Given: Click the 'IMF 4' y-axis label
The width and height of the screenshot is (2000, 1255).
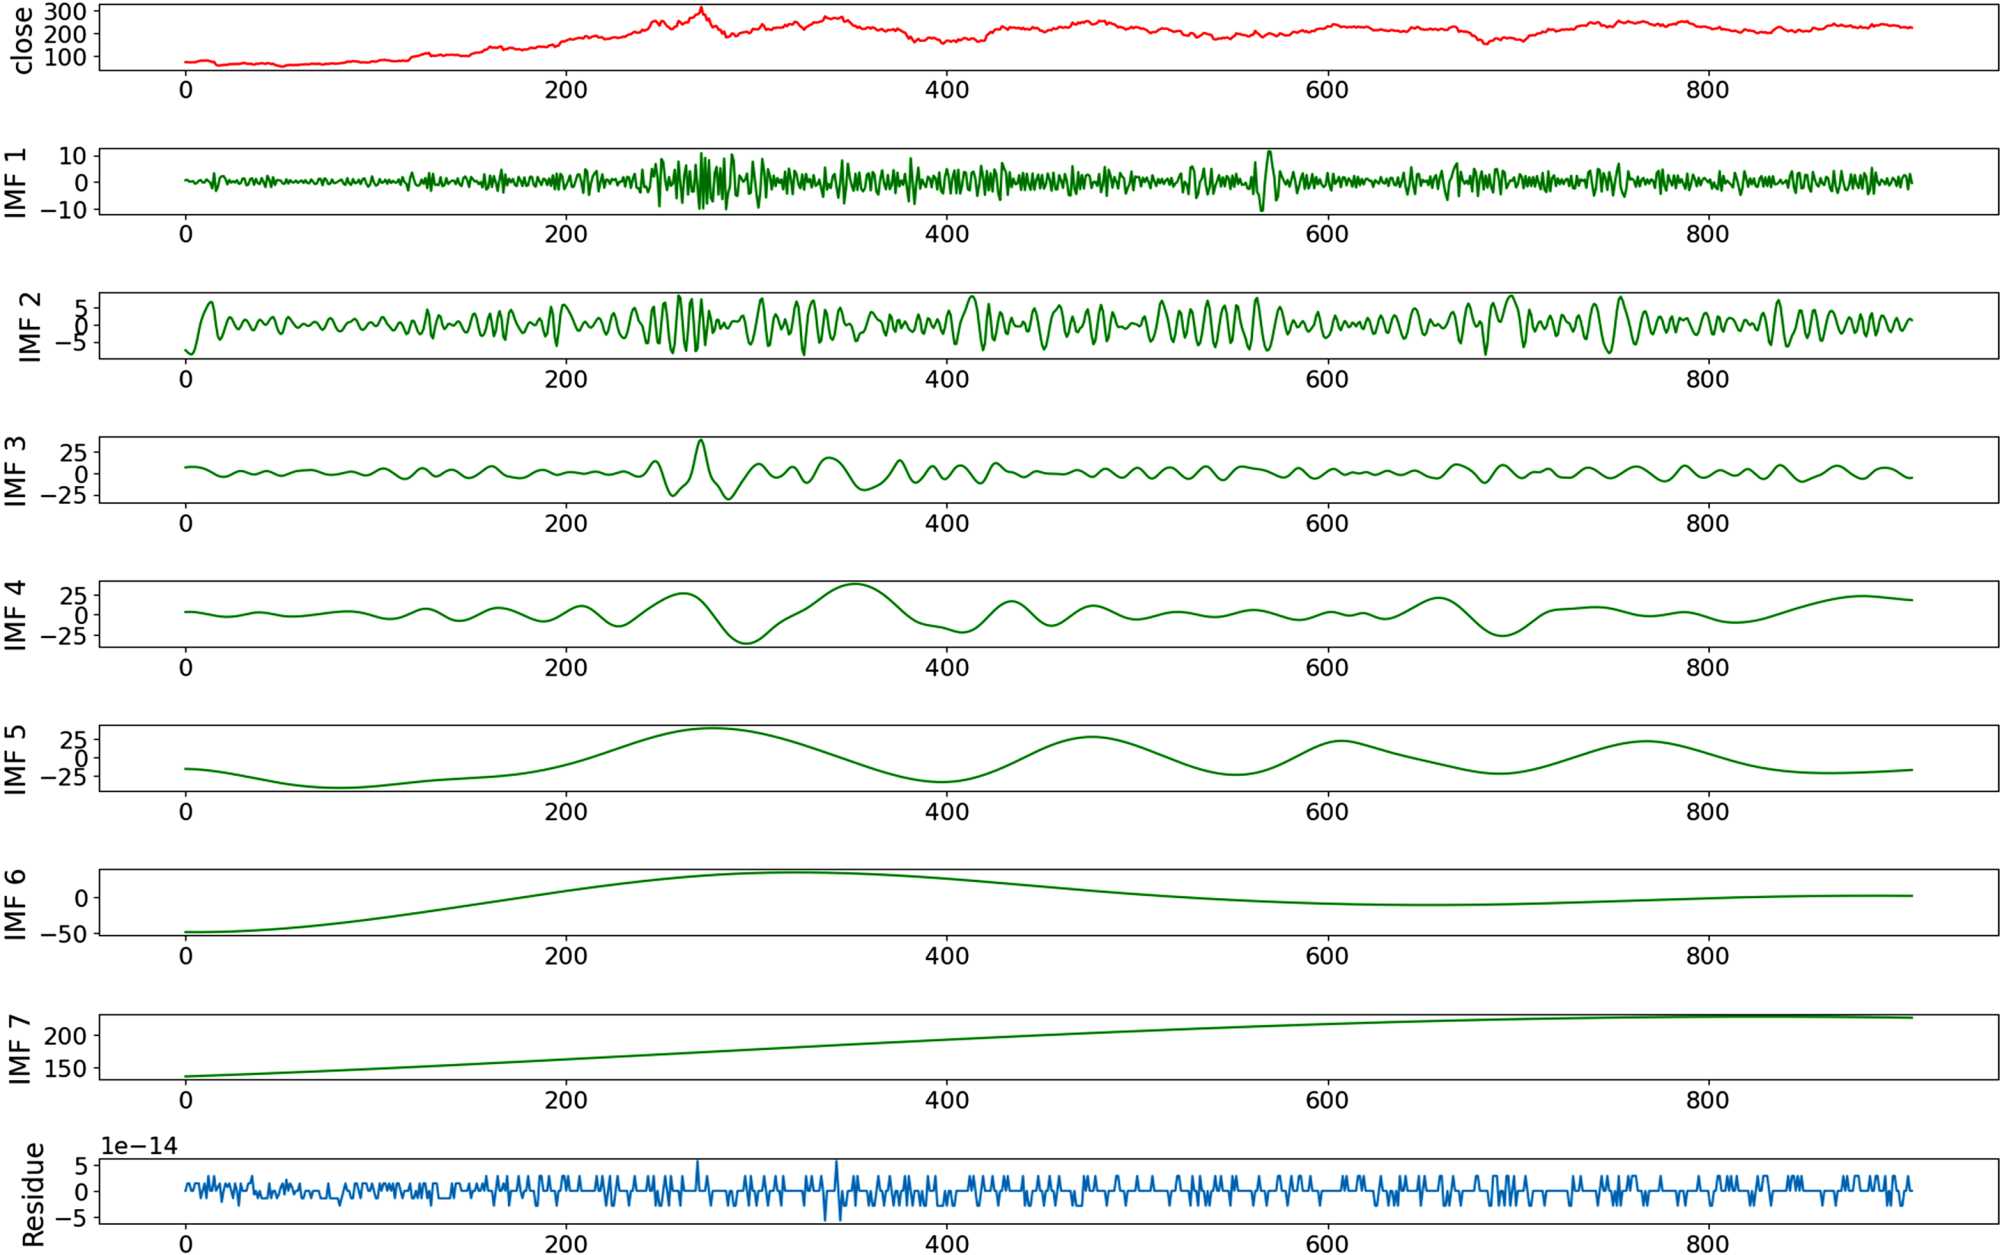Looking at the screenshot, I should click(x=16, y=615).
